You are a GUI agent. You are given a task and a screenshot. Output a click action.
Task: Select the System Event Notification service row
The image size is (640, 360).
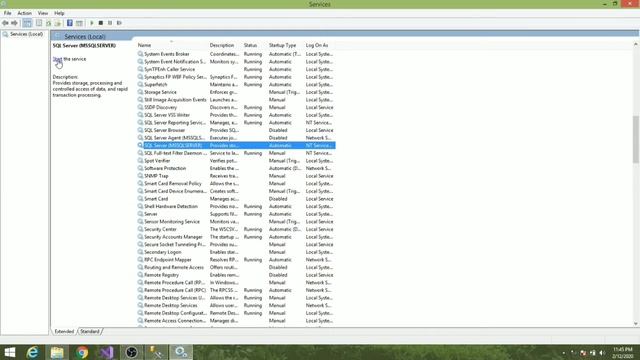click(236, 62)
